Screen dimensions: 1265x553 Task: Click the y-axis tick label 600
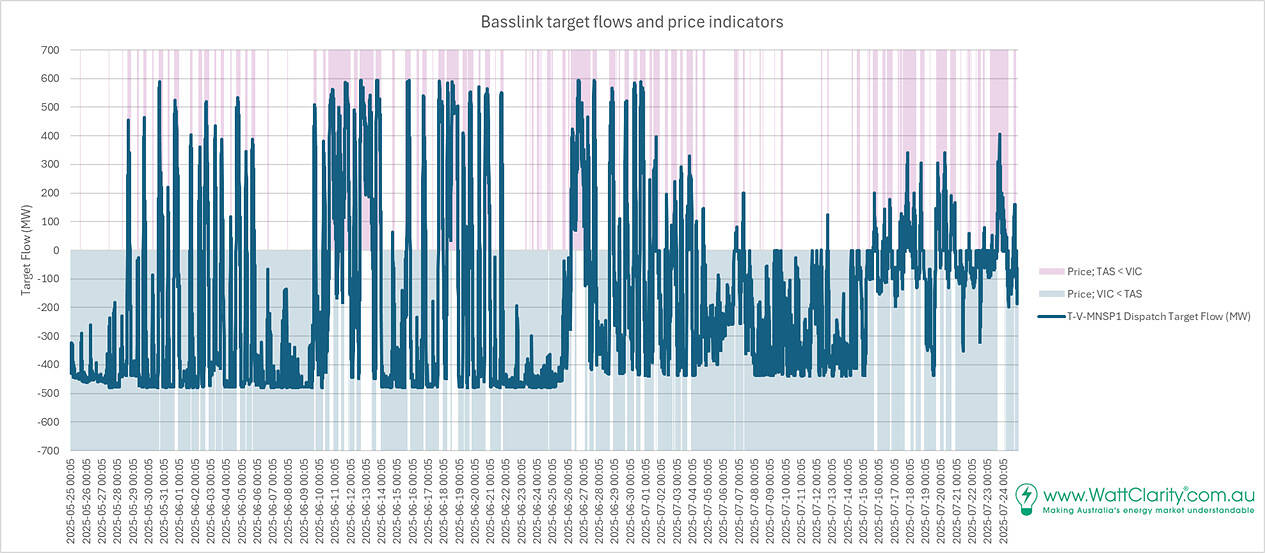pyautogui.click(x=51, y=78)
